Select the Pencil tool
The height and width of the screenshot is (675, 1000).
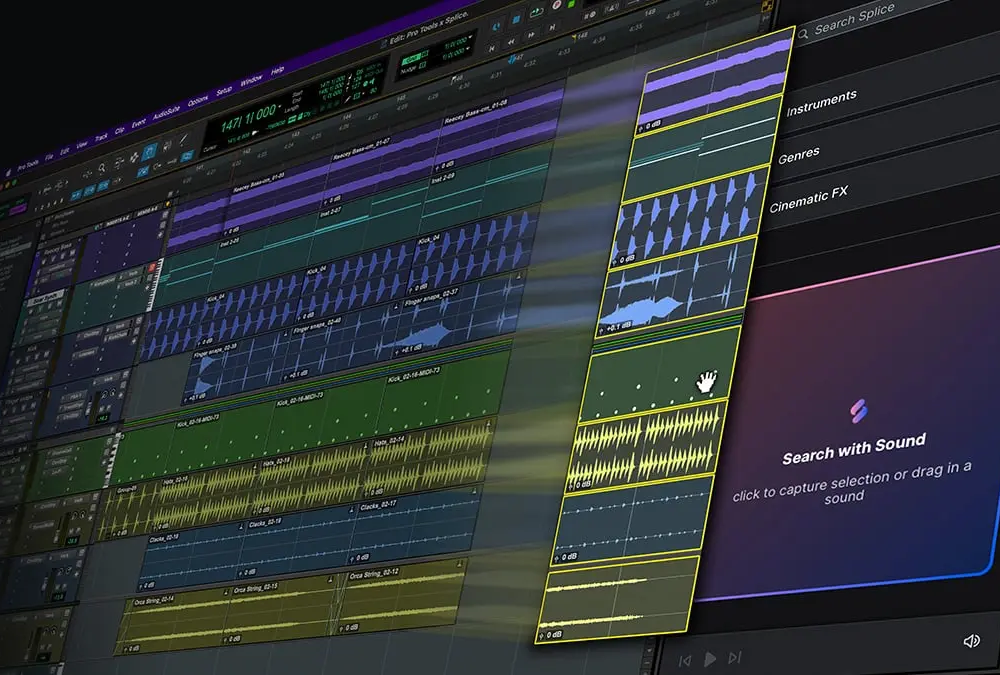184,139
